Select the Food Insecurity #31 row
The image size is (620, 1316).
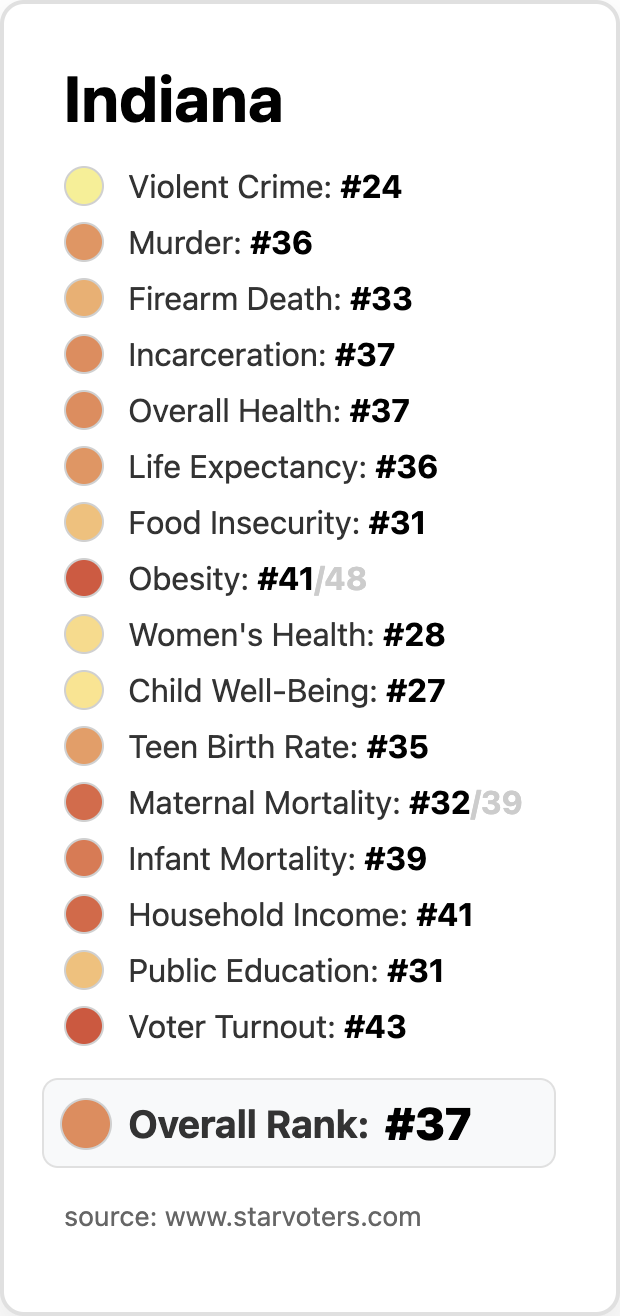(x=277, y=523)
